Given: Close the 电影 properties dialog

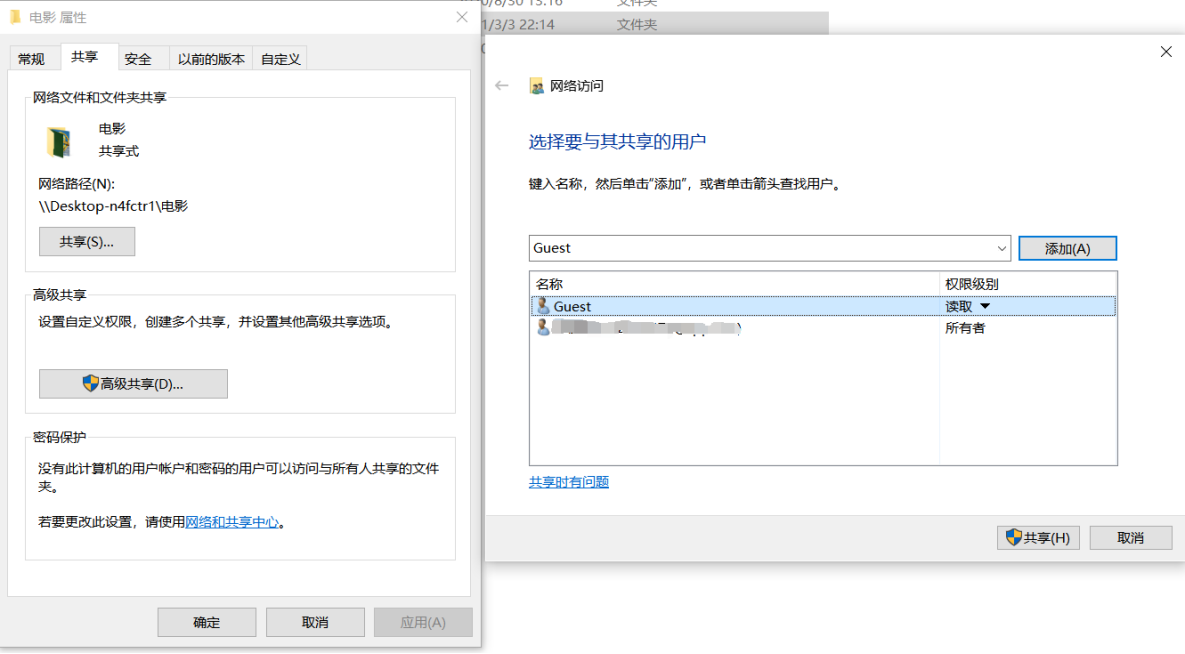Looking at the screenshot, I should tap(462, 17).
